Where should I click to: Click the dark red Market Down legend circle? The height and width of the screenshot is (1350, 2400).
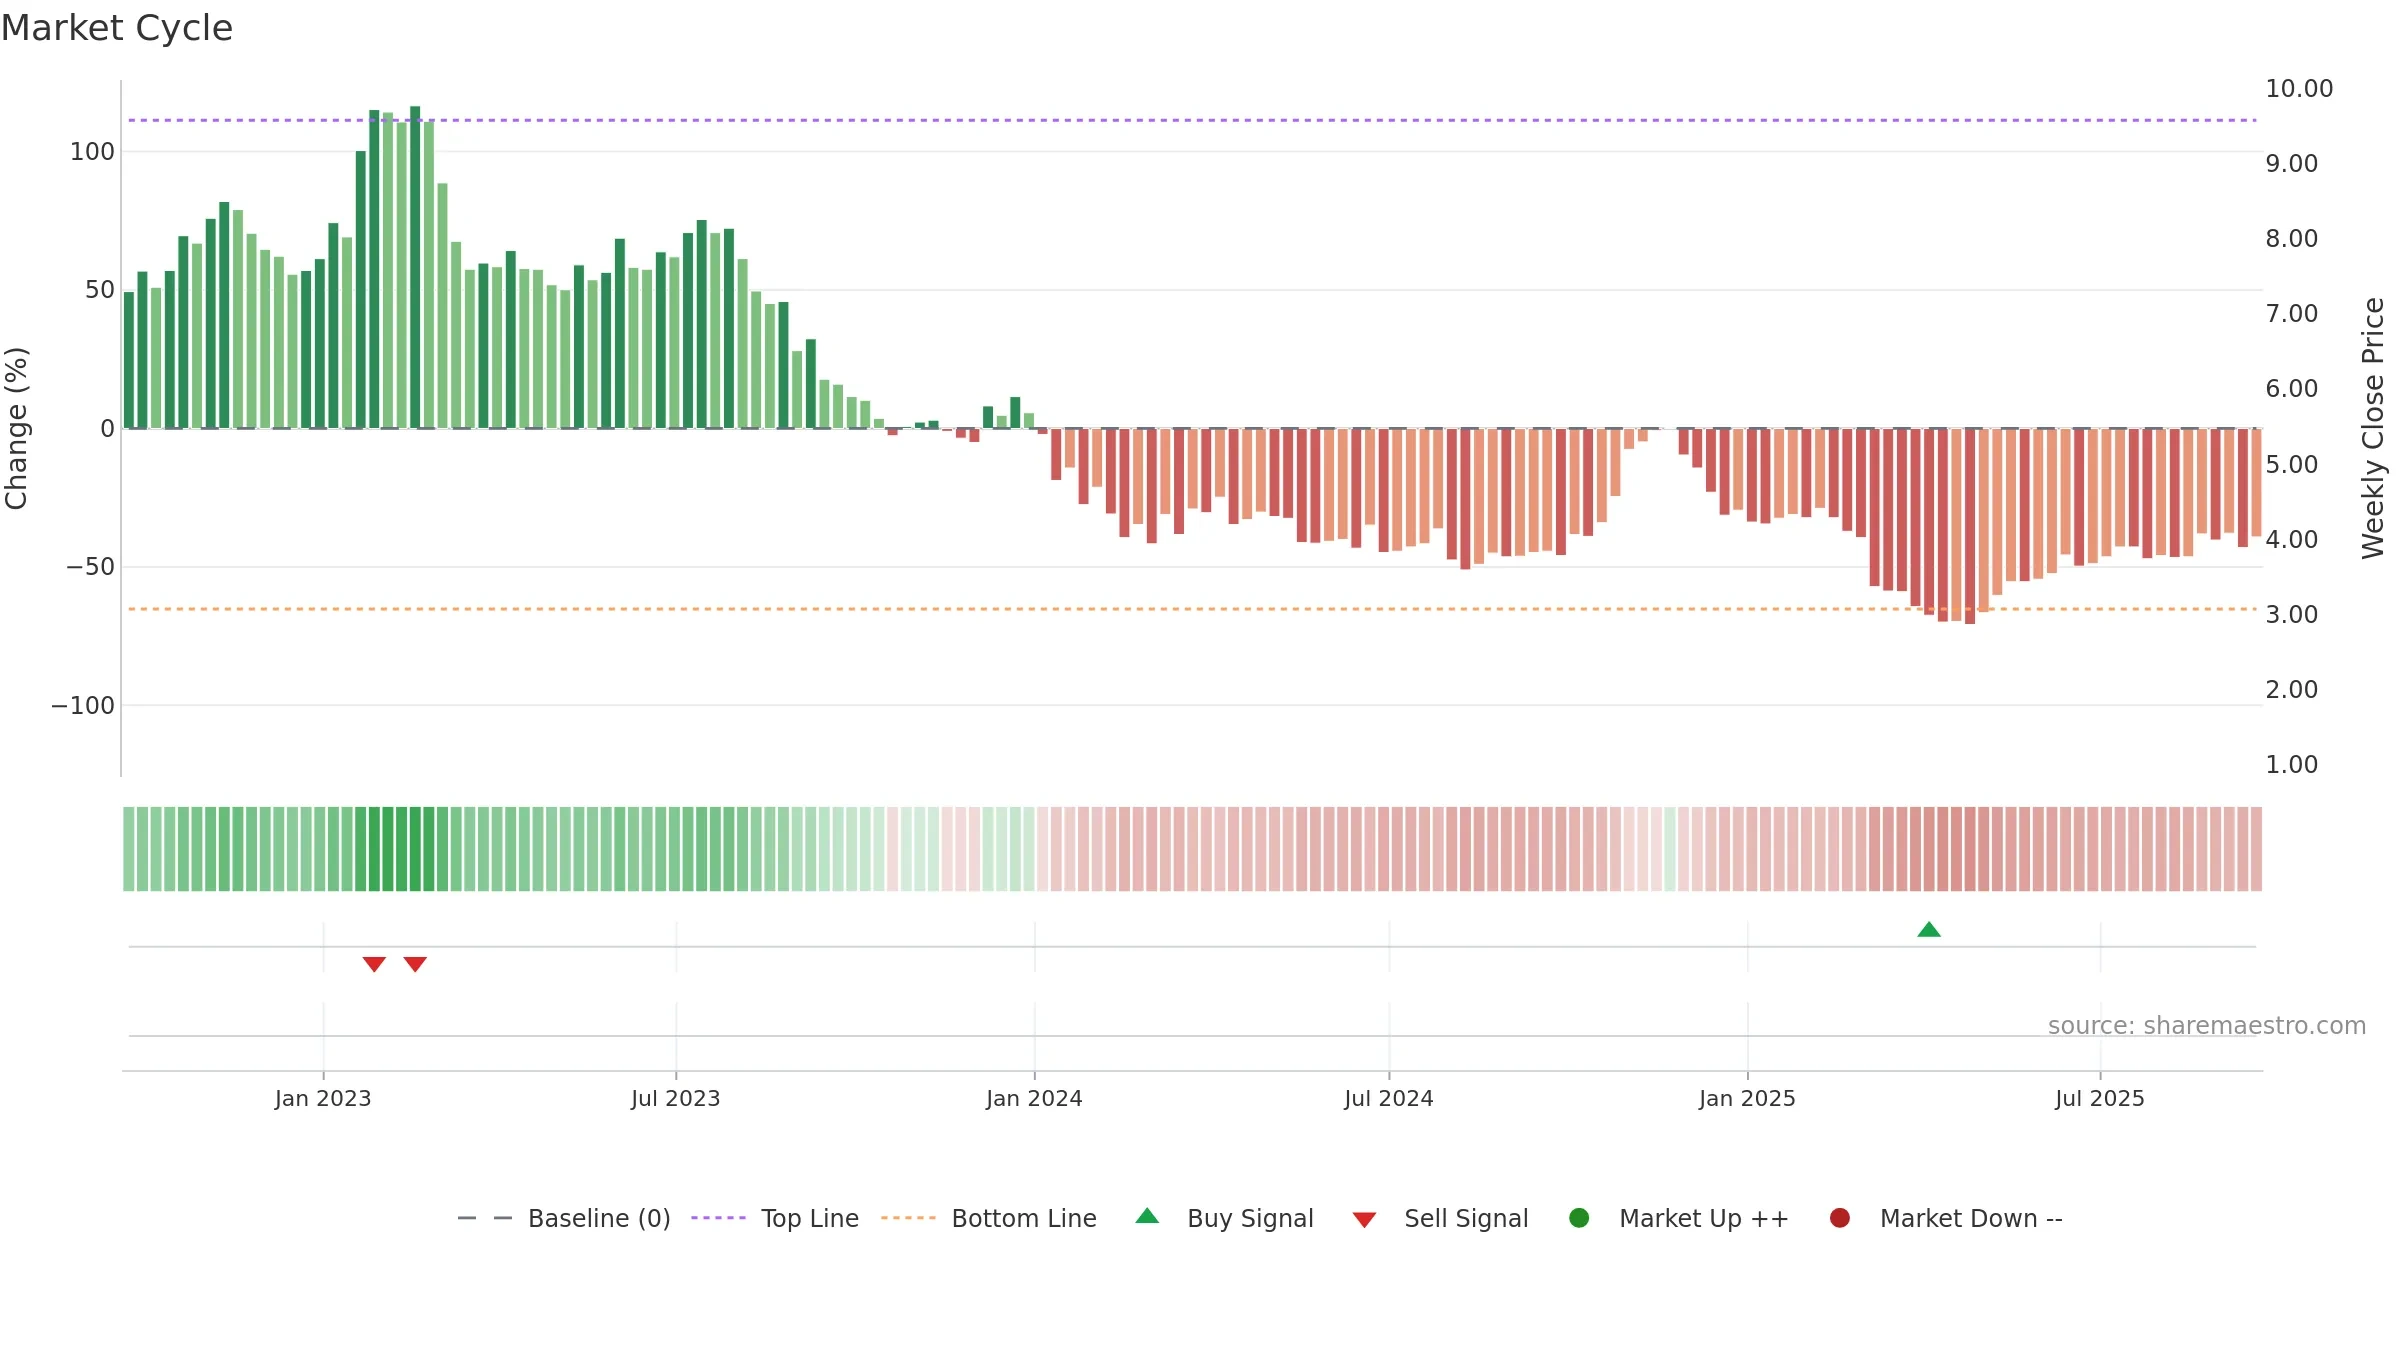pyautogui.click(x=1839, y=1218)
